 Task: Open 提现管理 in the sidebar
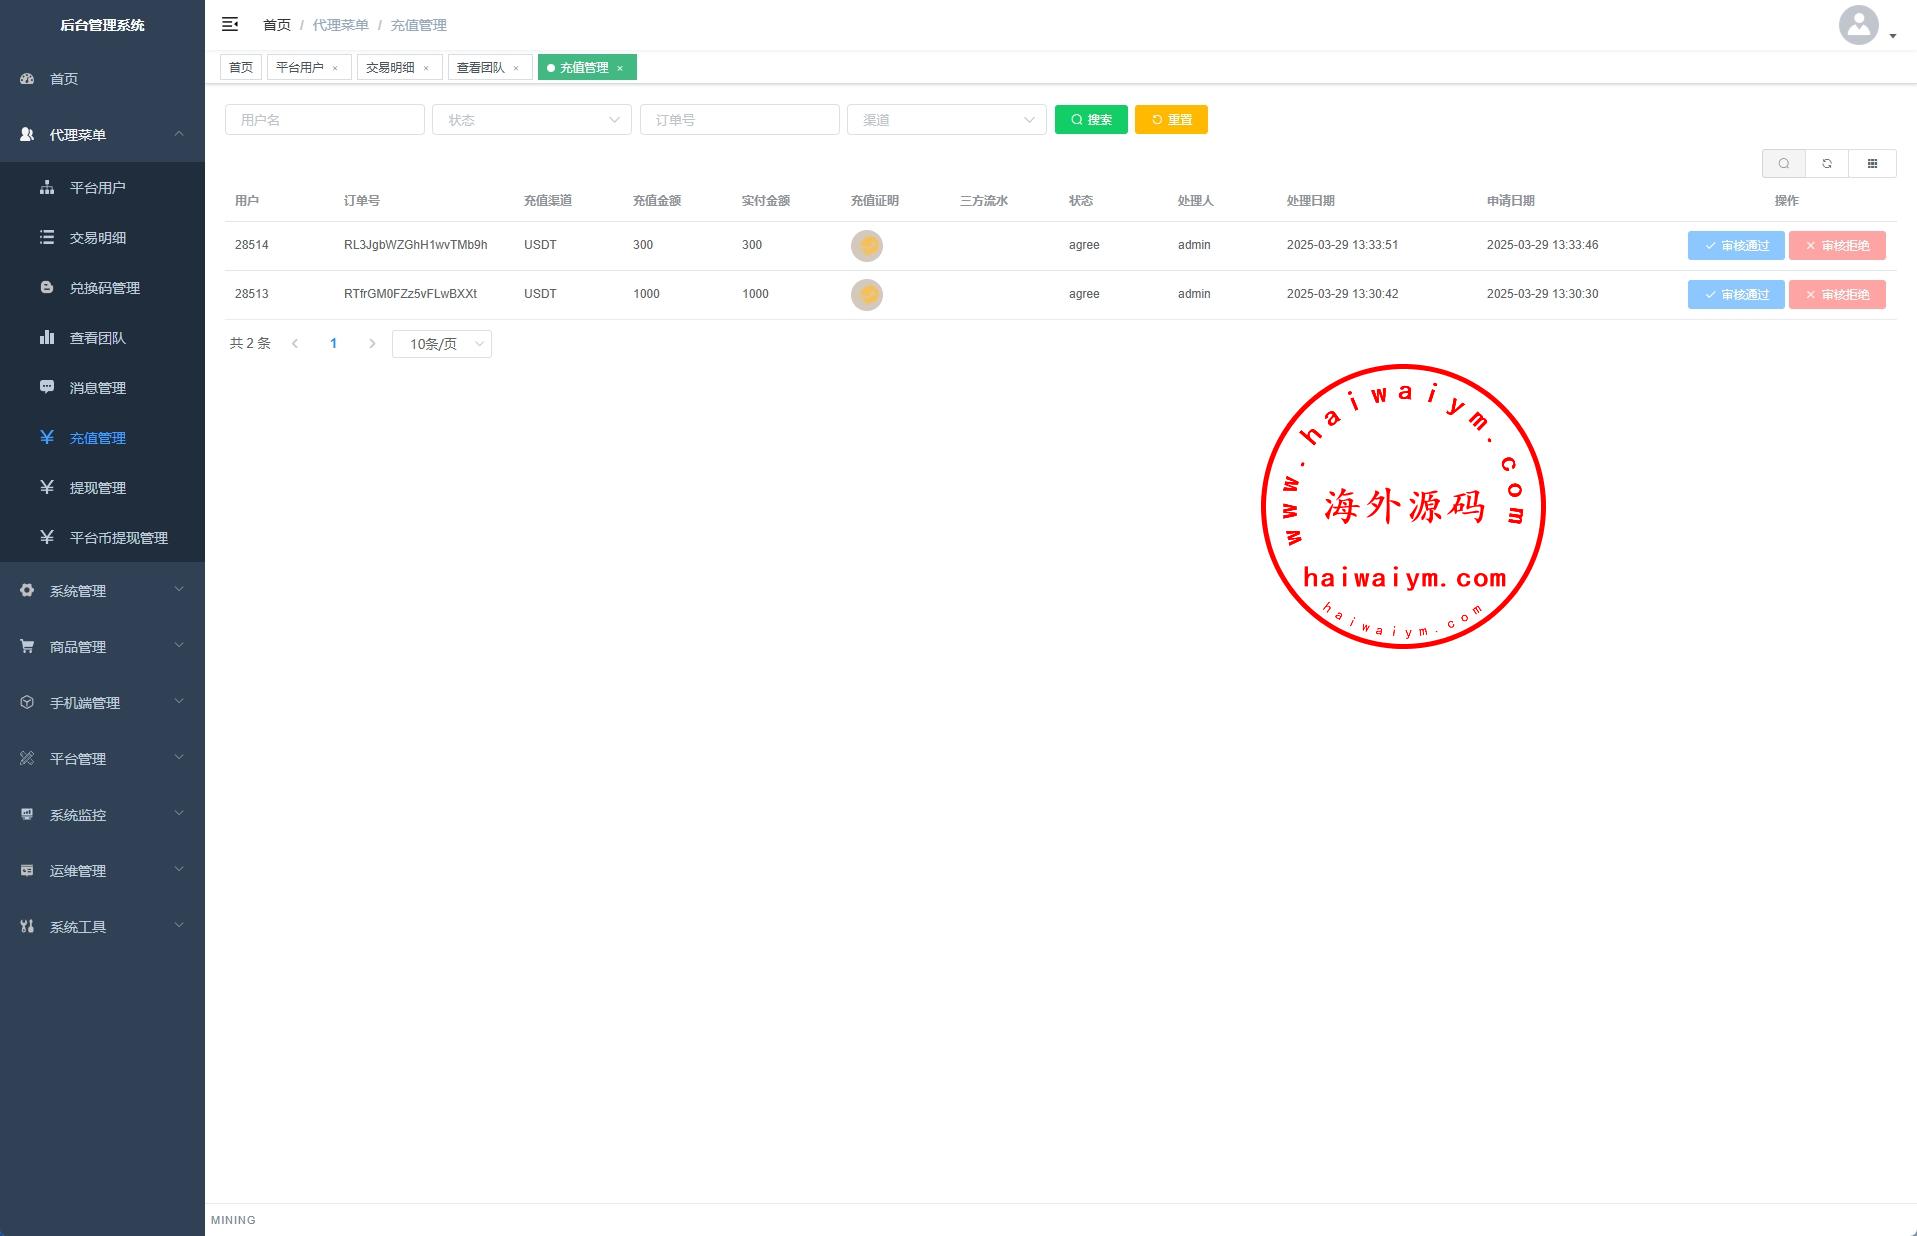98,488
